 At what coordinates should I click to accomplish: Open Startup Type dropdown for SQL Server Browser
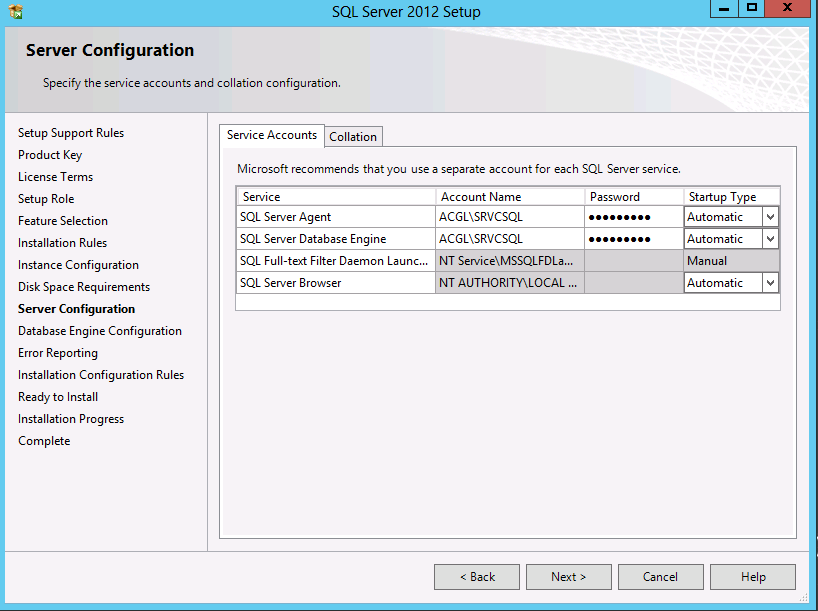tap(770, 283)
